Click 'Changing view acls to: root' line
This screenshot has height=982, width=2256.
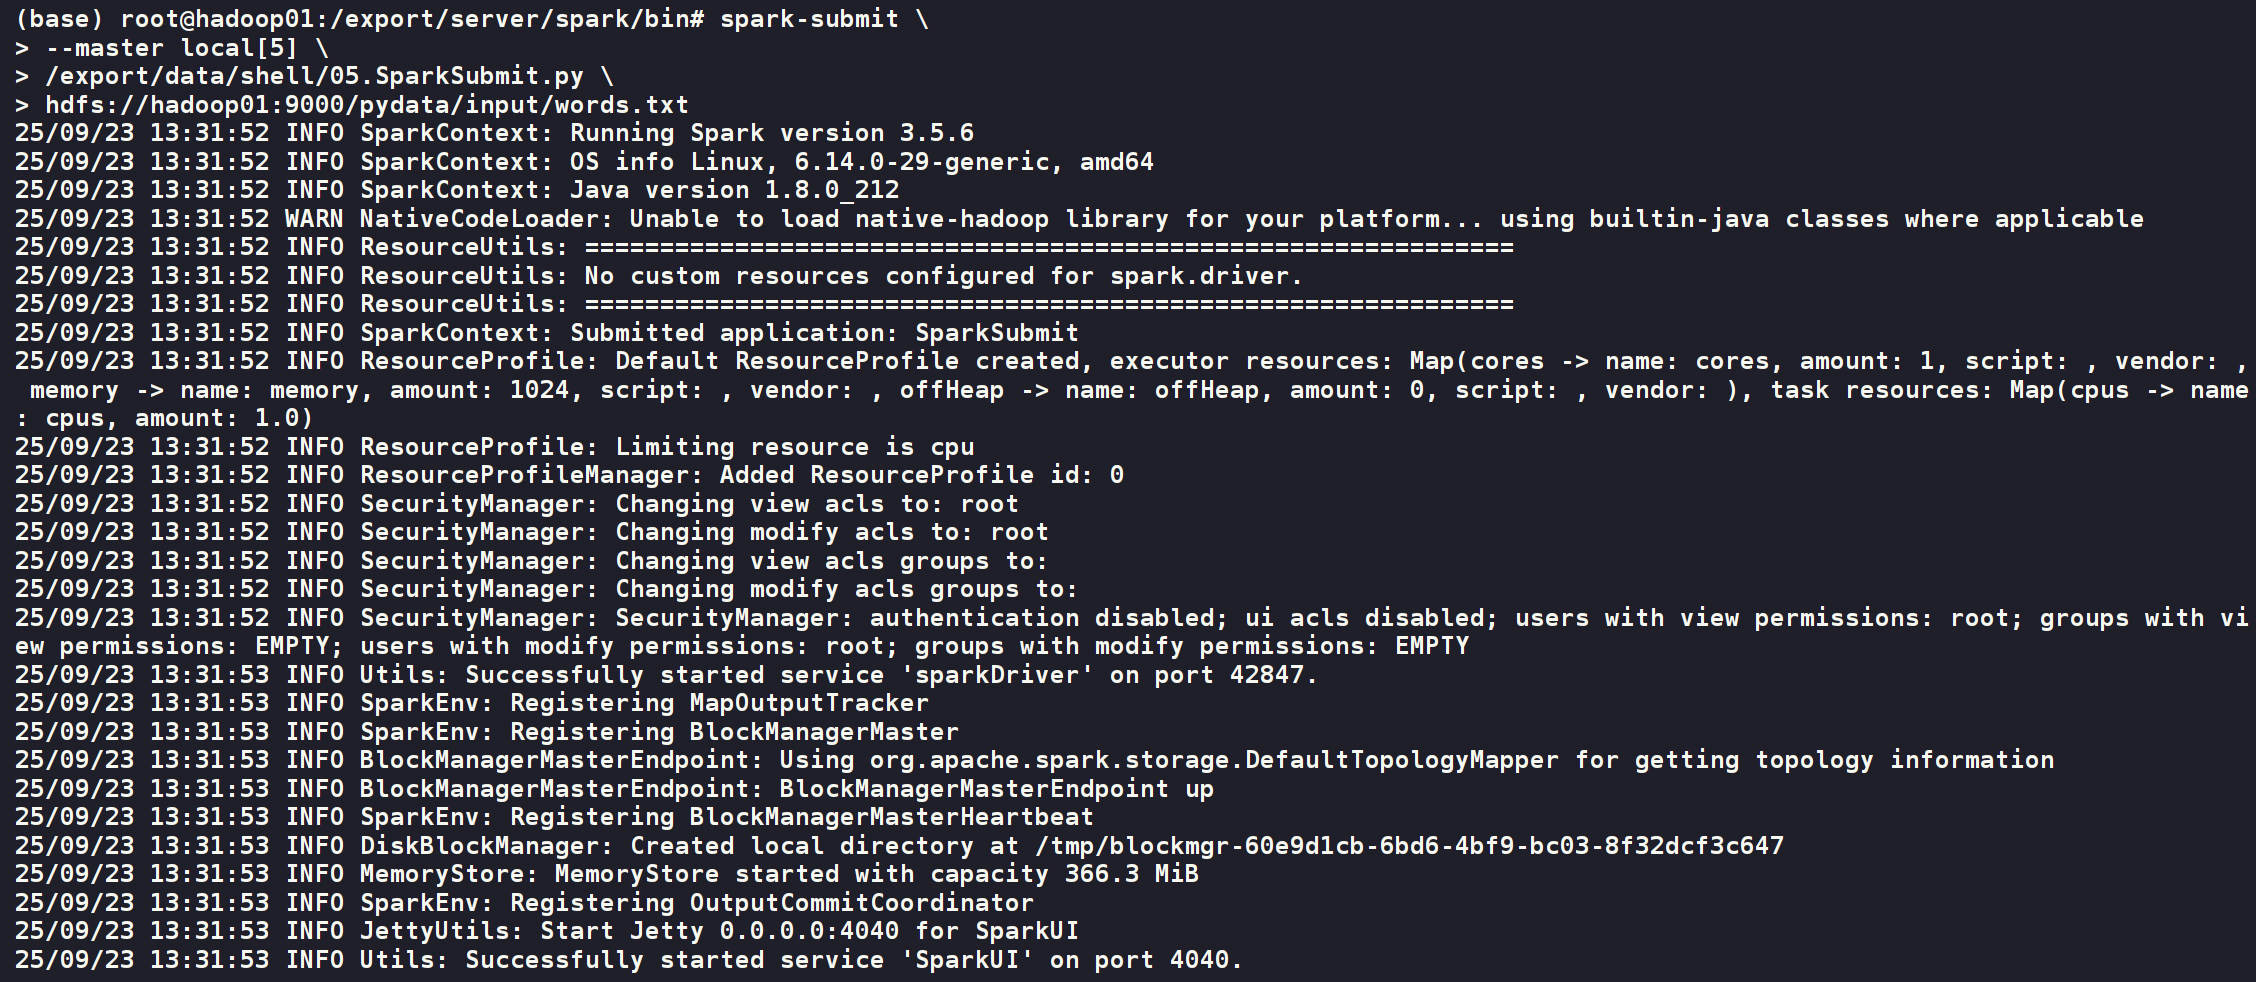click(x=816, y=504)
